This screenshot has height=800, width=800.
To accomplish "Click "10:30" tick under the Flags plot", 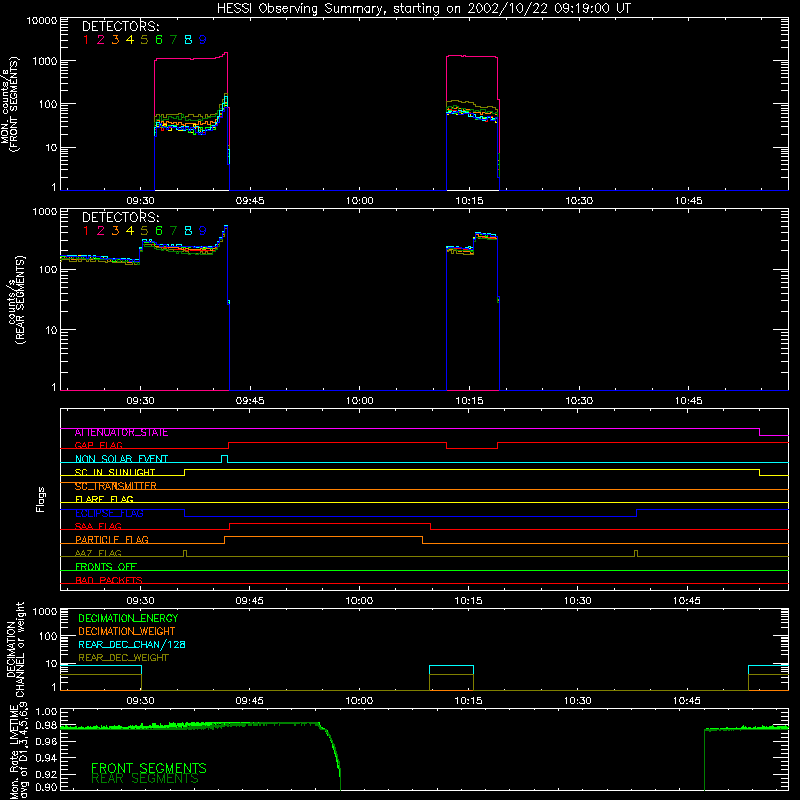I will (578, 601).
